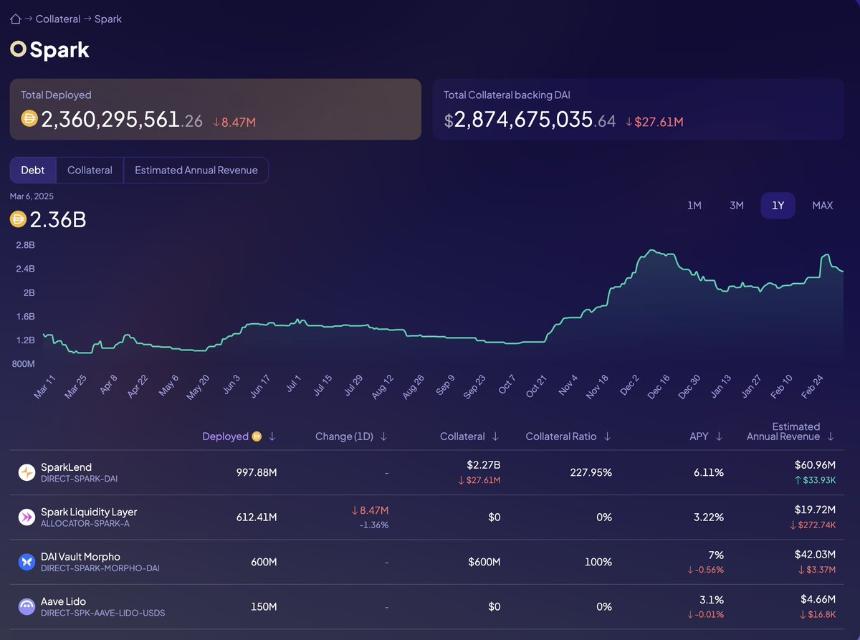Image resolution: width=860 pixels, height=640 pixels.
Task: Open the Spark Liquidity Layer row
Action: pyautogui.click(x=427, y=518)
